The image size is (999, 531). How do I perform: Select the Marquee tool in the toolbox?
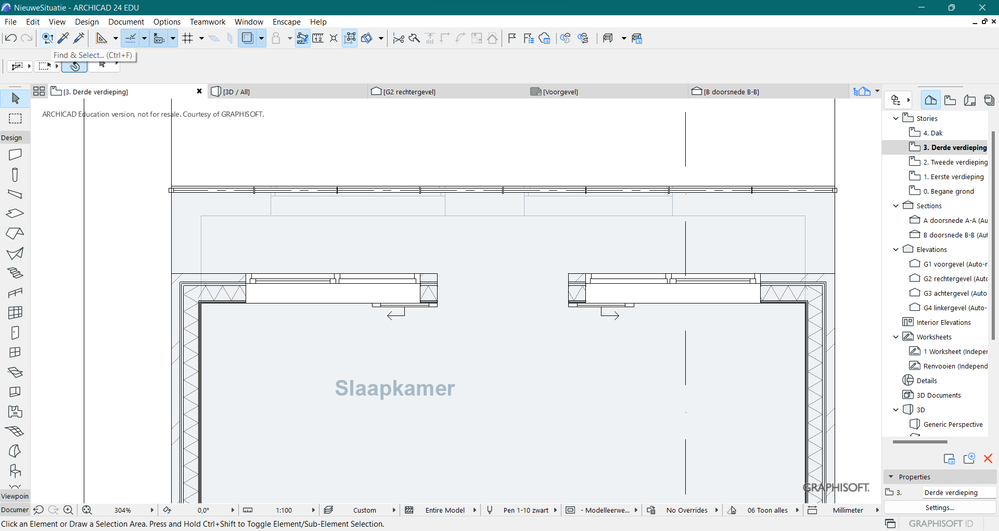tap(15, 118)
